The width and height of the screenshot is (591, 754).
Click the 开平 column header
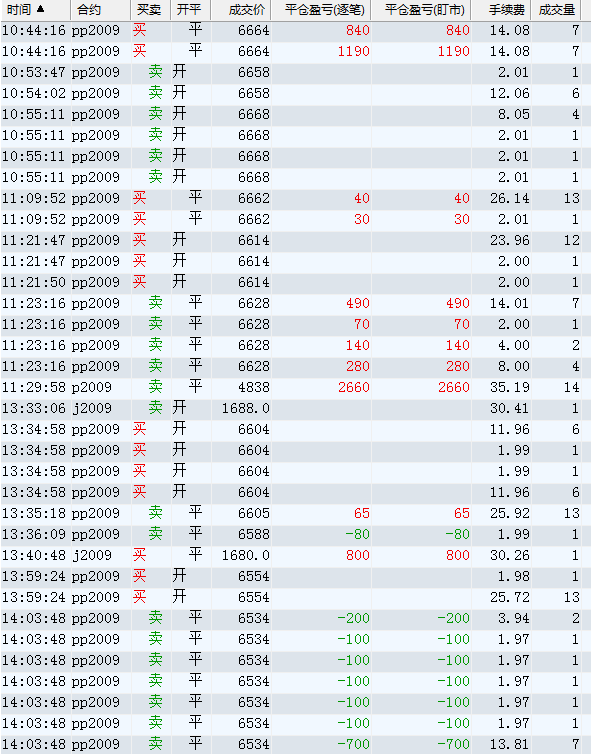pos(190,10)
